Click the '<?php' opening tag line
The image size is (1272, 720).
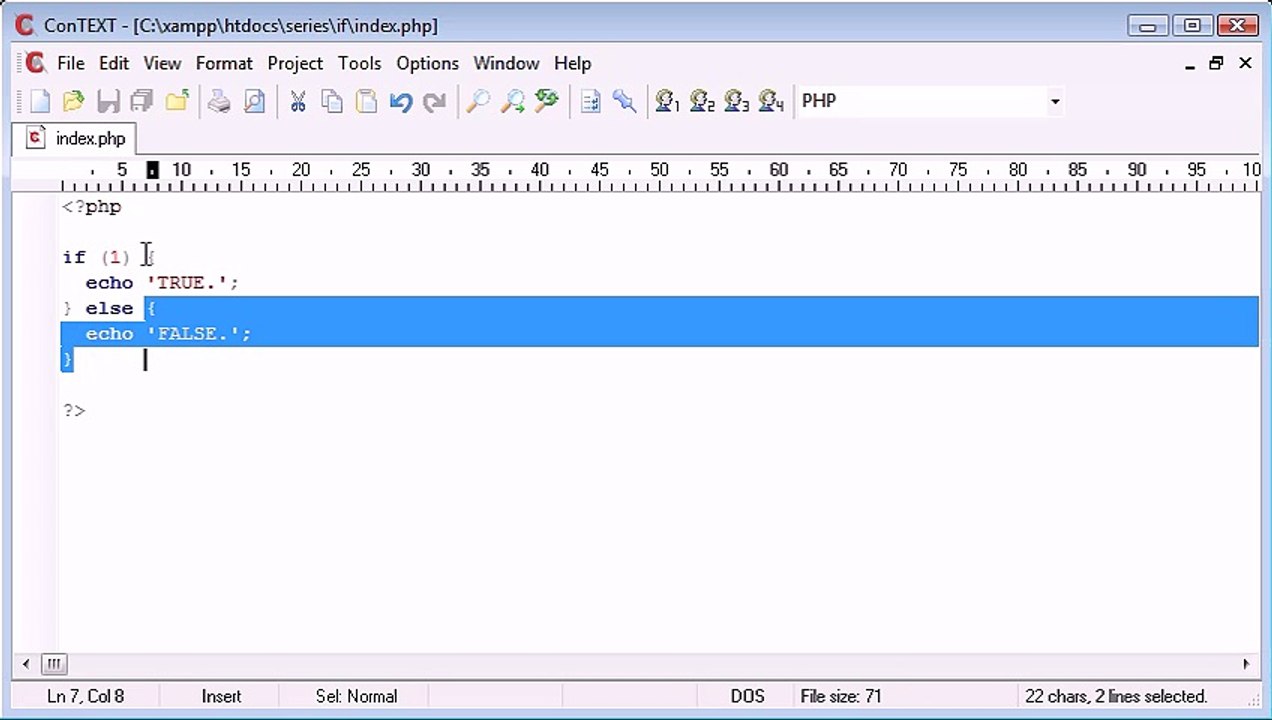pos(92,207)
